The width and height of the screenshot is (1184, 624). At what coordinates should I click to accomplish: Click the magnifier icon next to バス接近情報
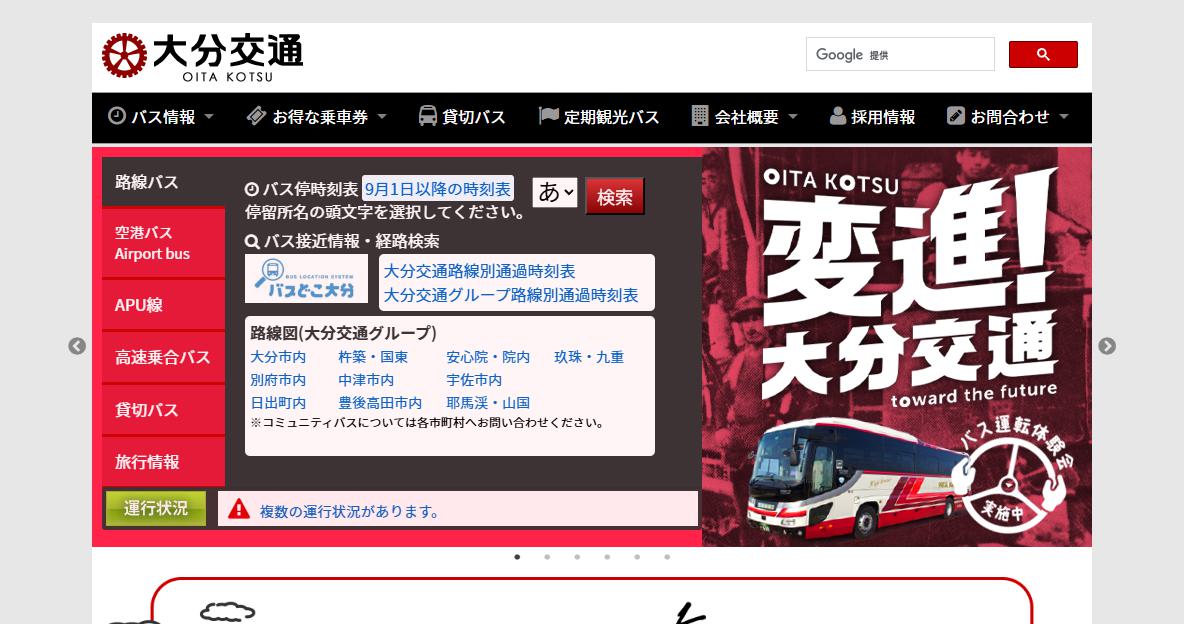(x=252, y=242)
